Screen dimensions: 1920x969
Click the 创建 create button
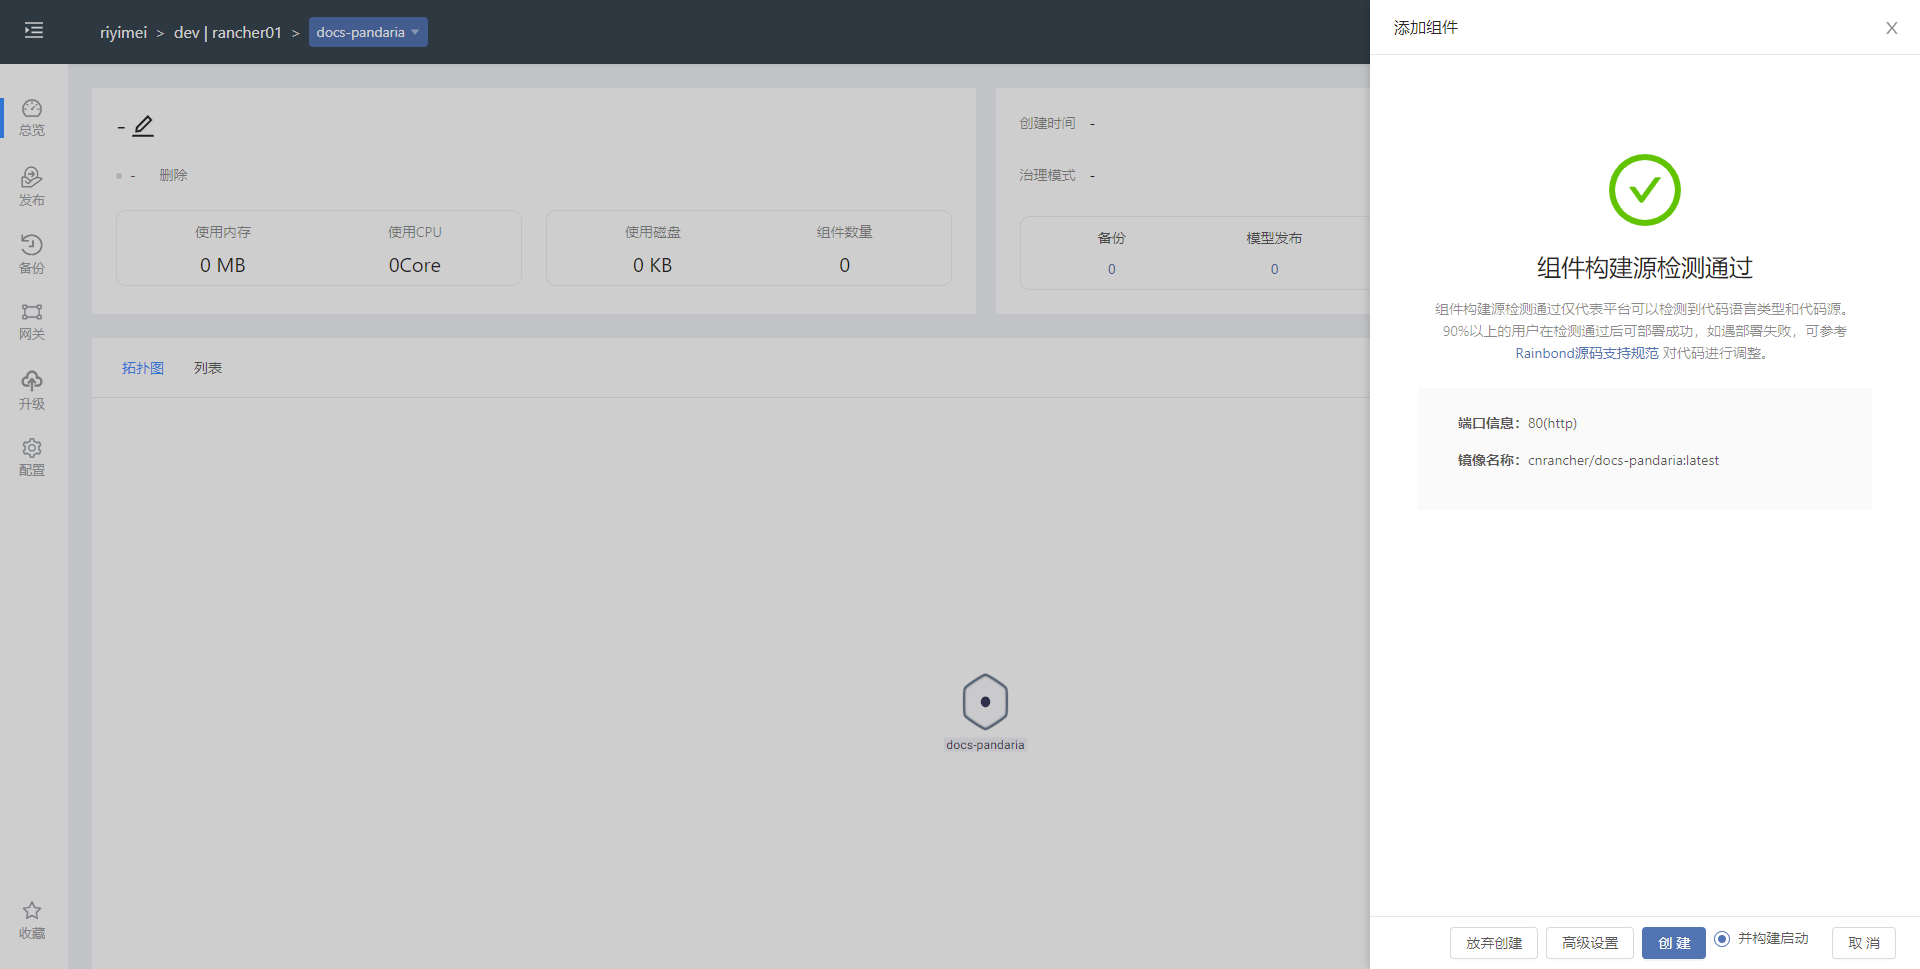(x=1674, y=943)
